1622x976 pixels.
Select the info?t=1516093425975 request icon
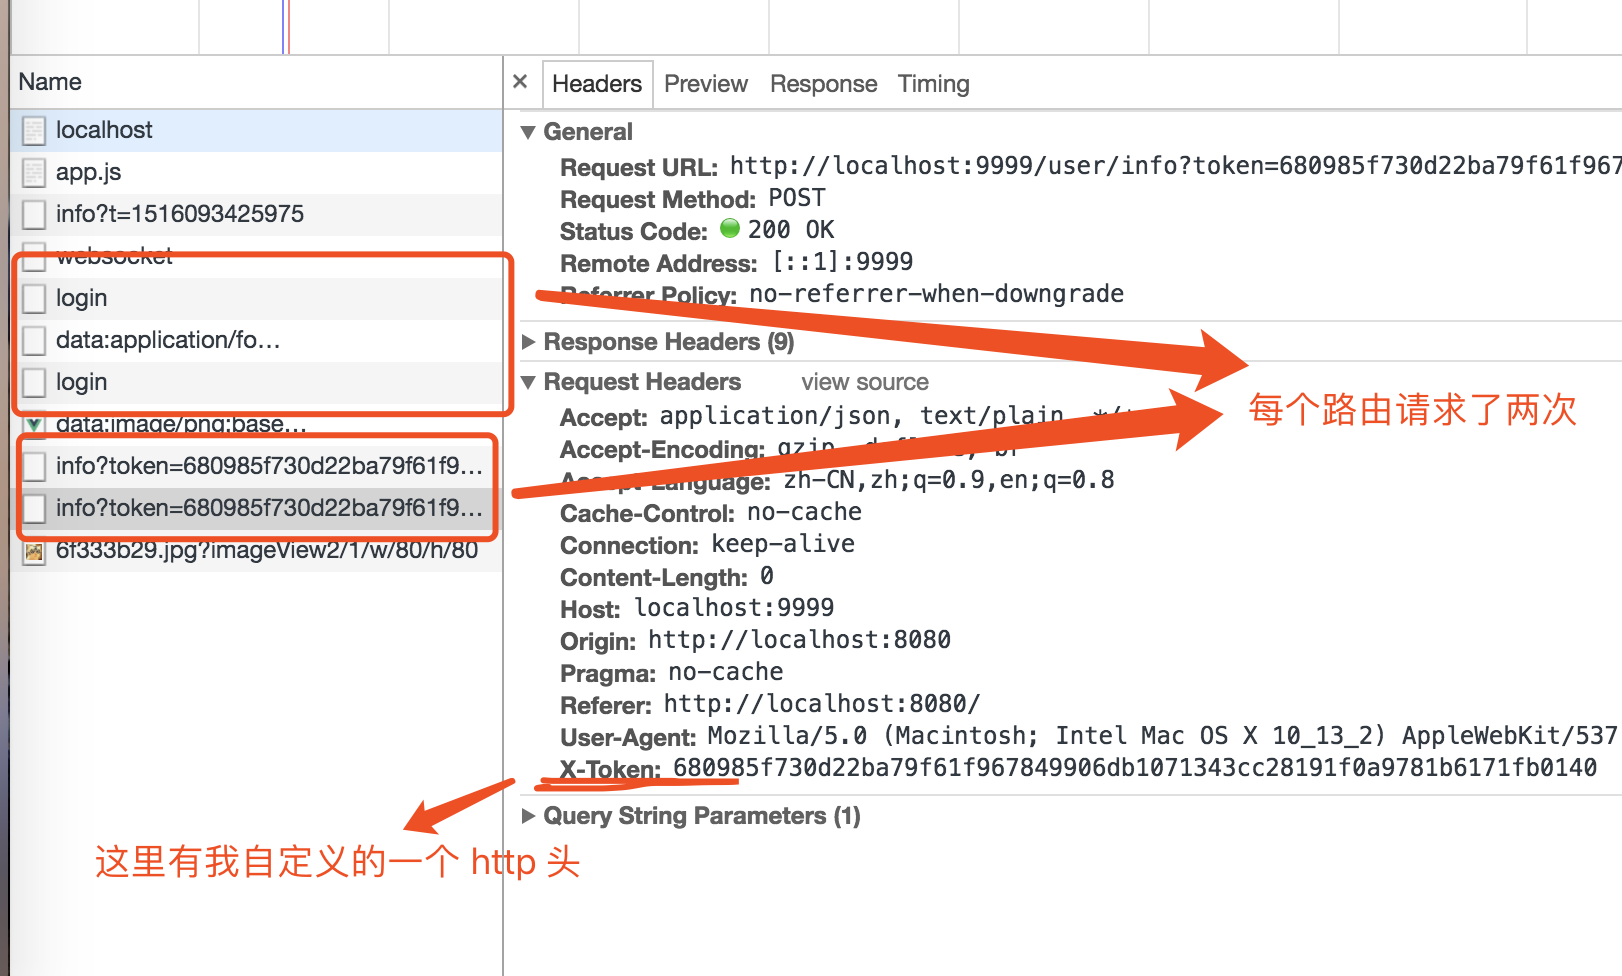click(34, 215)
